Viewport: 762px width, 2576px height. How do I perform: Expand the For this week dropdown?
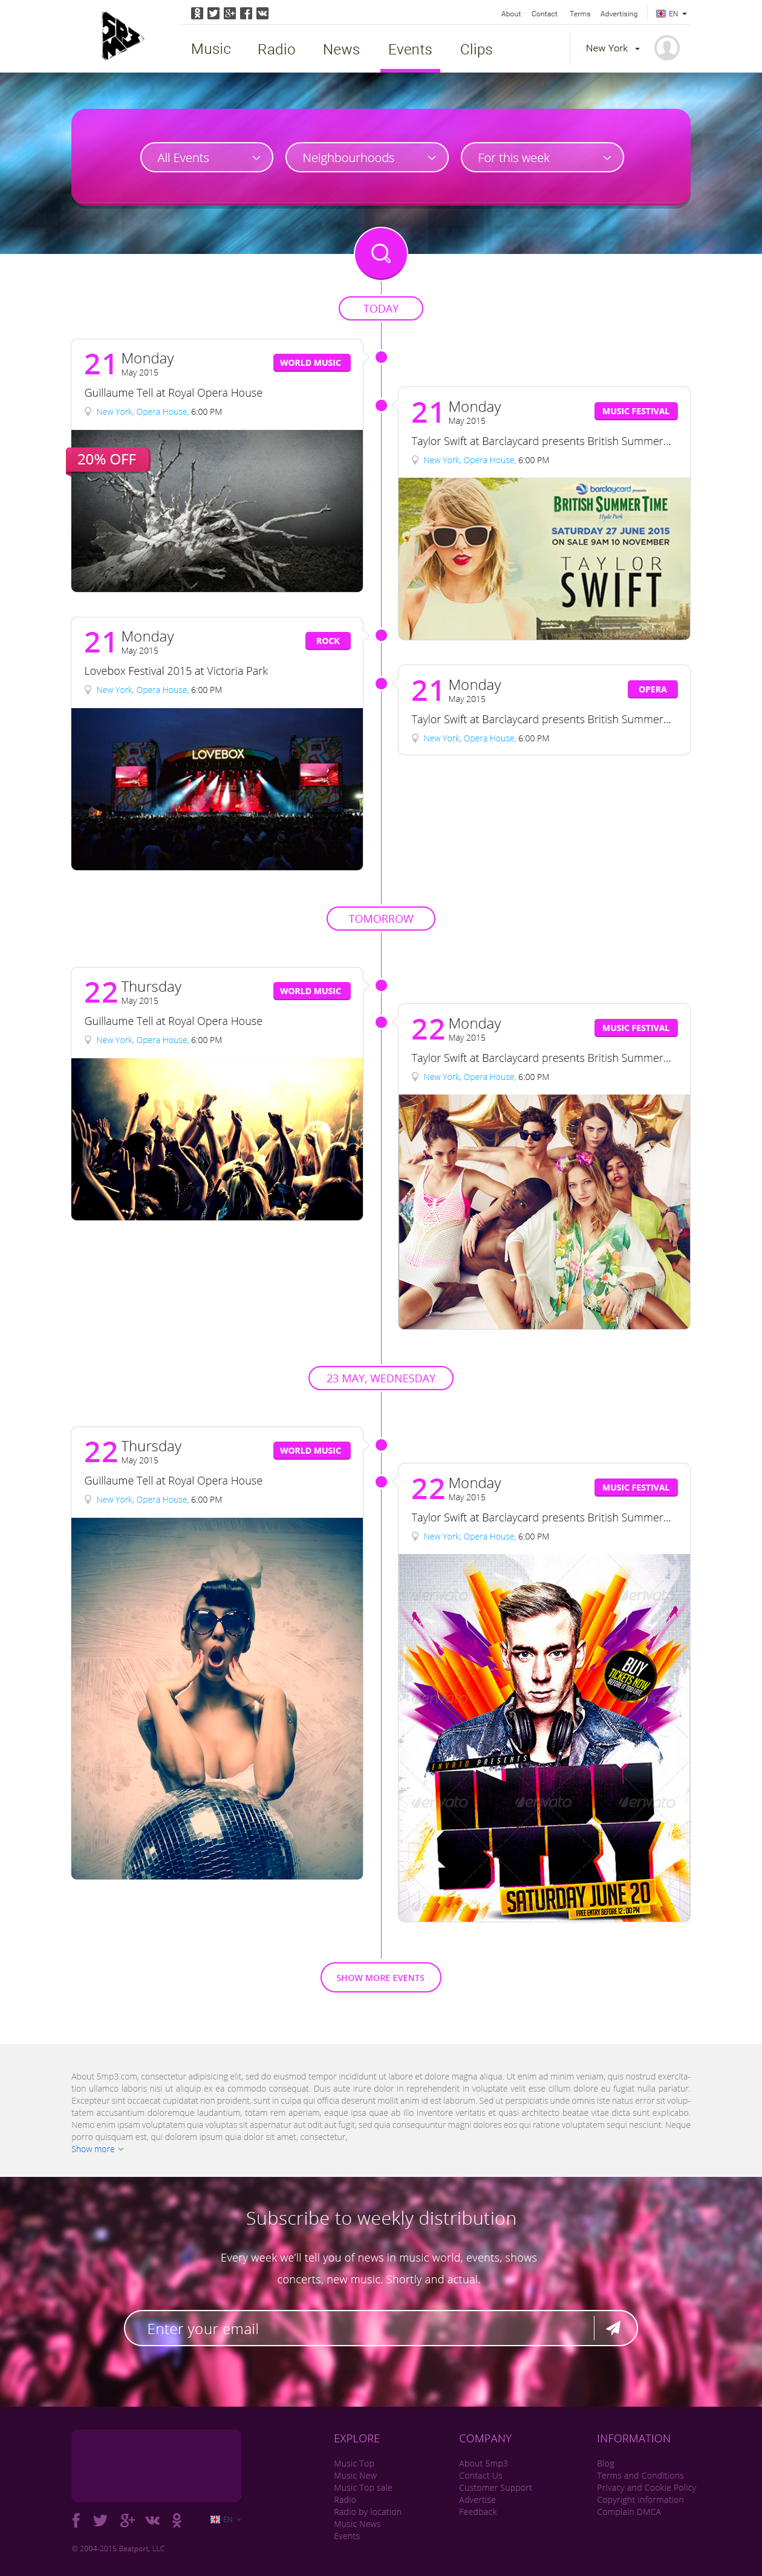point(542,158)
